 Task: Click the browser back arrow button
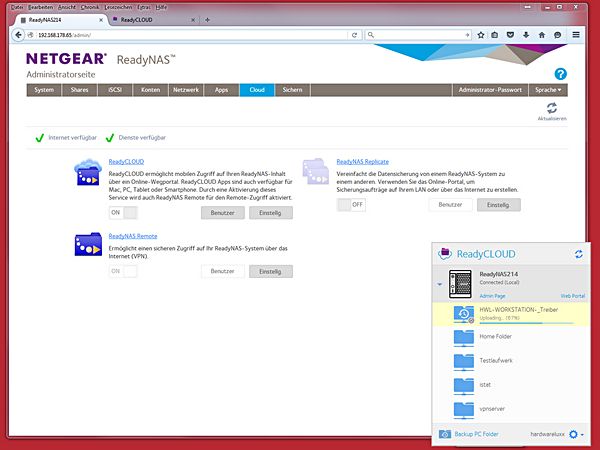tap(18, 35)
